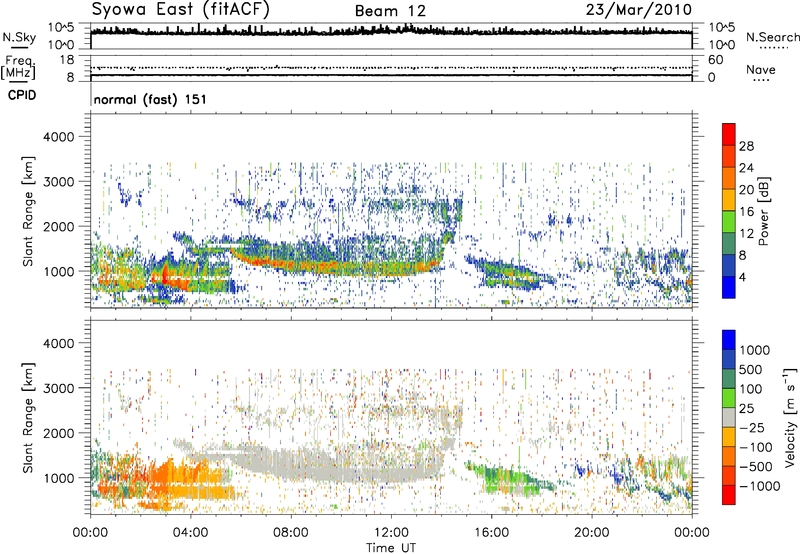Click the '2000' tick of the velocity panel
The width and height of the screenshot is (800, 554).
(58, 433)
